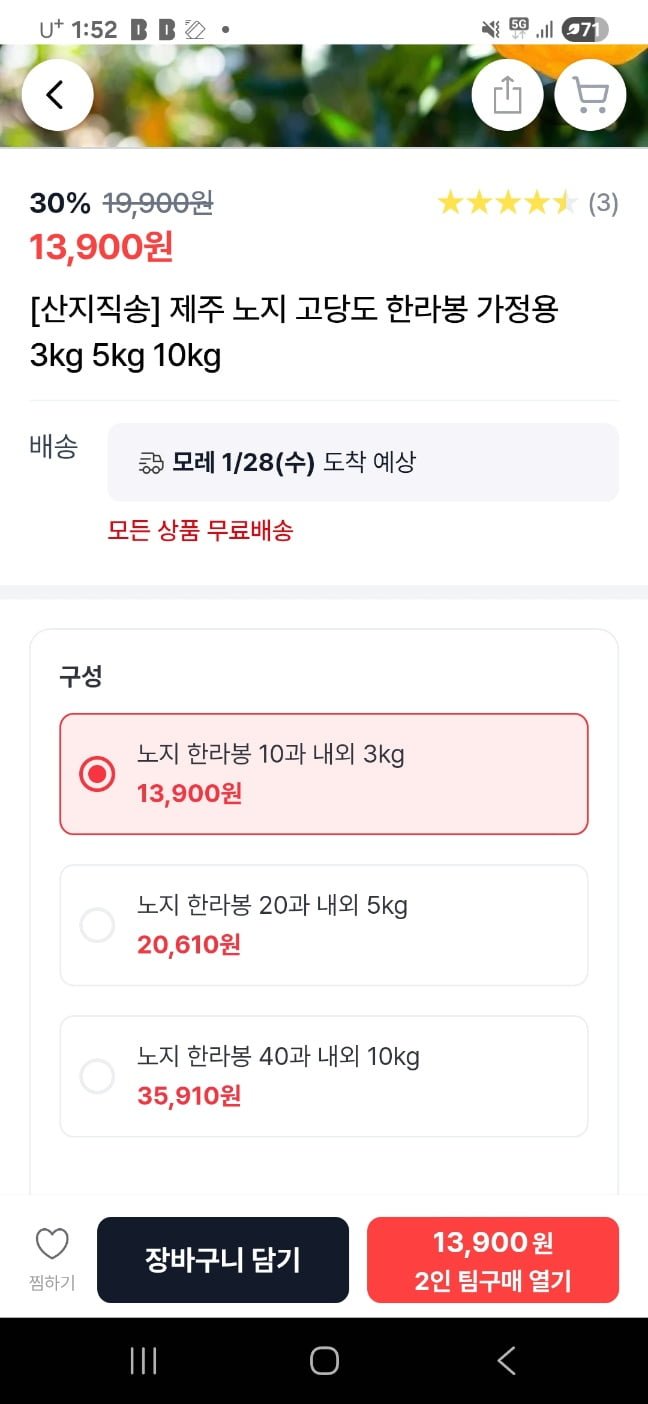Tap the delivery truck icon
The image size is (648, 1404).
151,462
